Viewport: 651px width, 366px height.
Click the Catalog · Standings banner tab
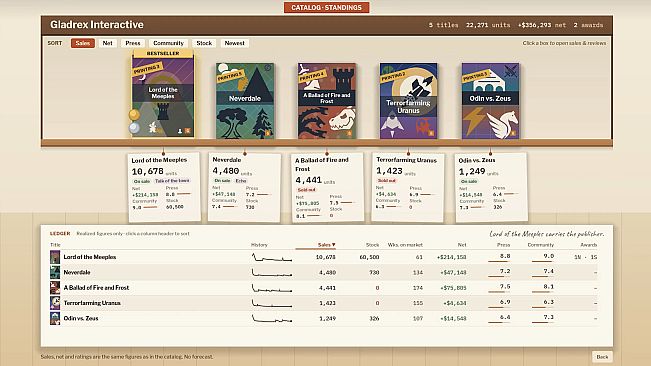[x=326, y=7]
